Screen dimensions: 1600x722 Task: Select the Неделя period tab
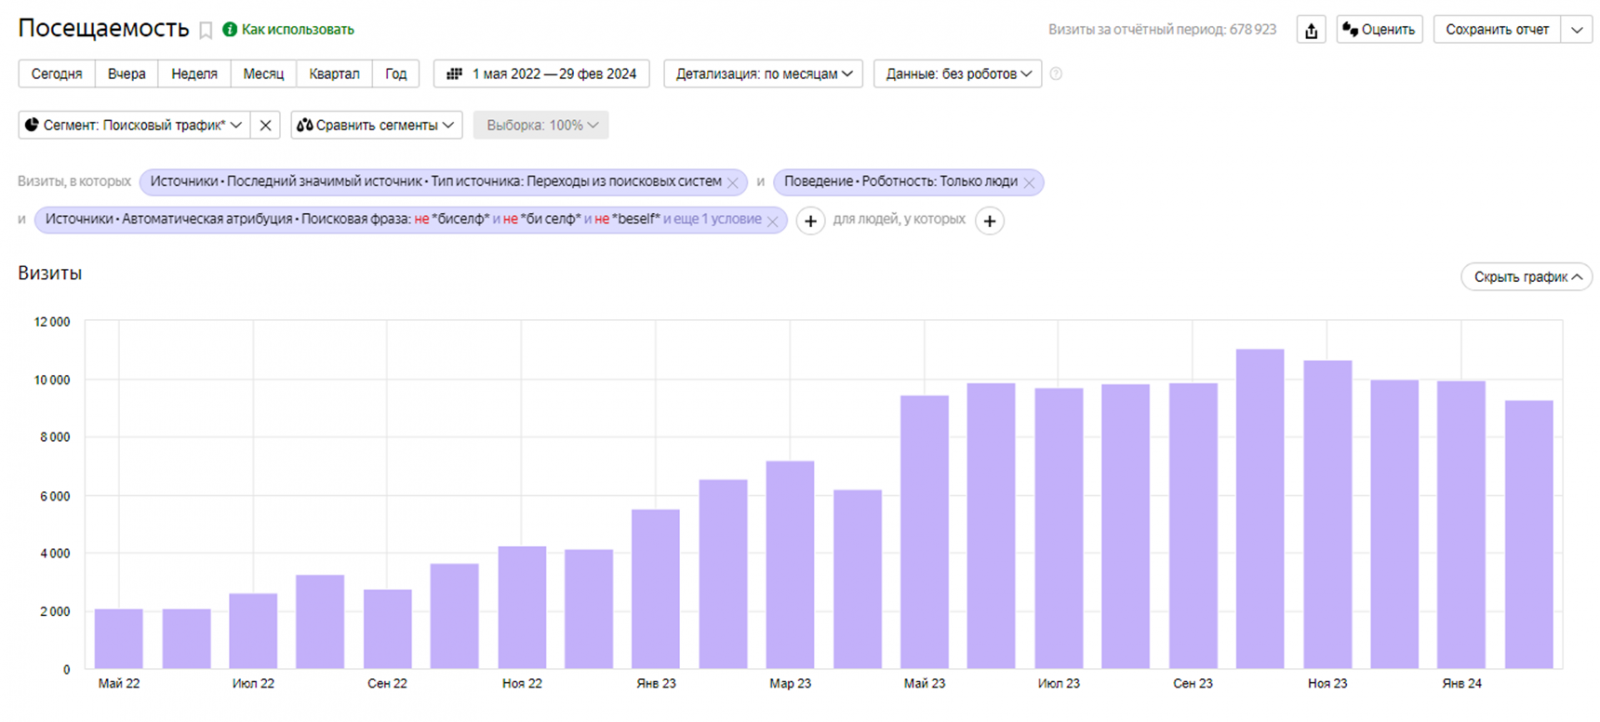pyautogui.click(x=194, y=74)
